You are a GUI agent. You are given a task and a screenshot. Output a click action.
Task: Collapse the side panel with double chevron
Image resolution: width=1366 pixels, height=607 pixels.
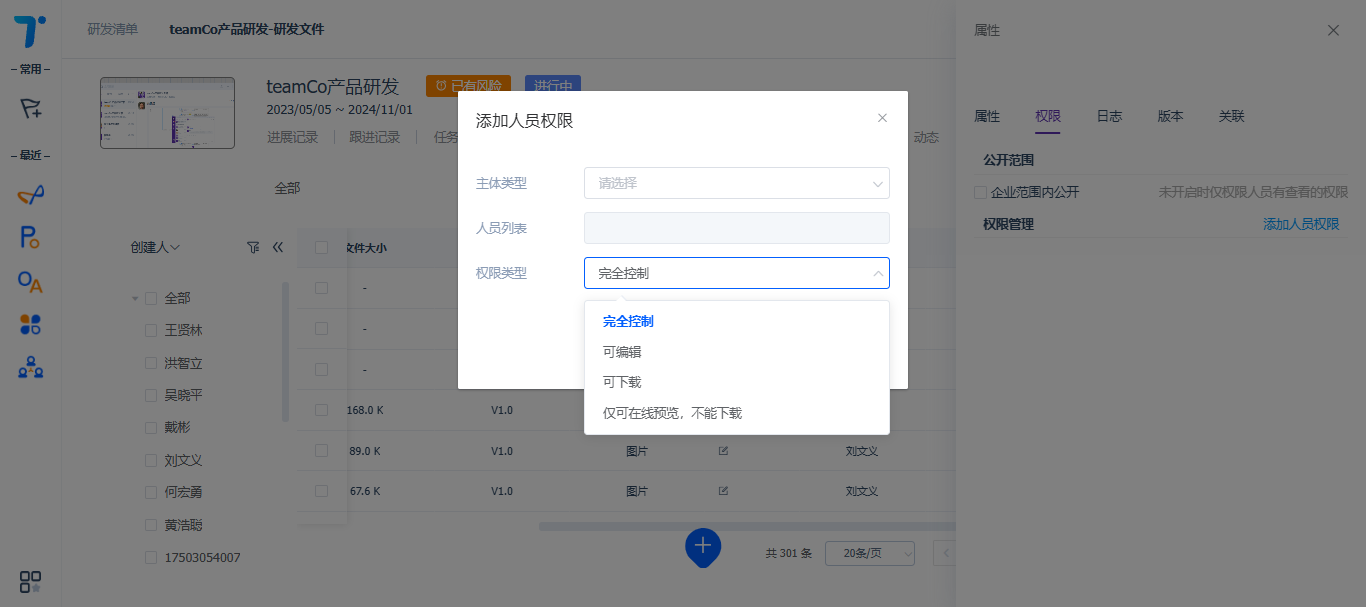(278, 247)
